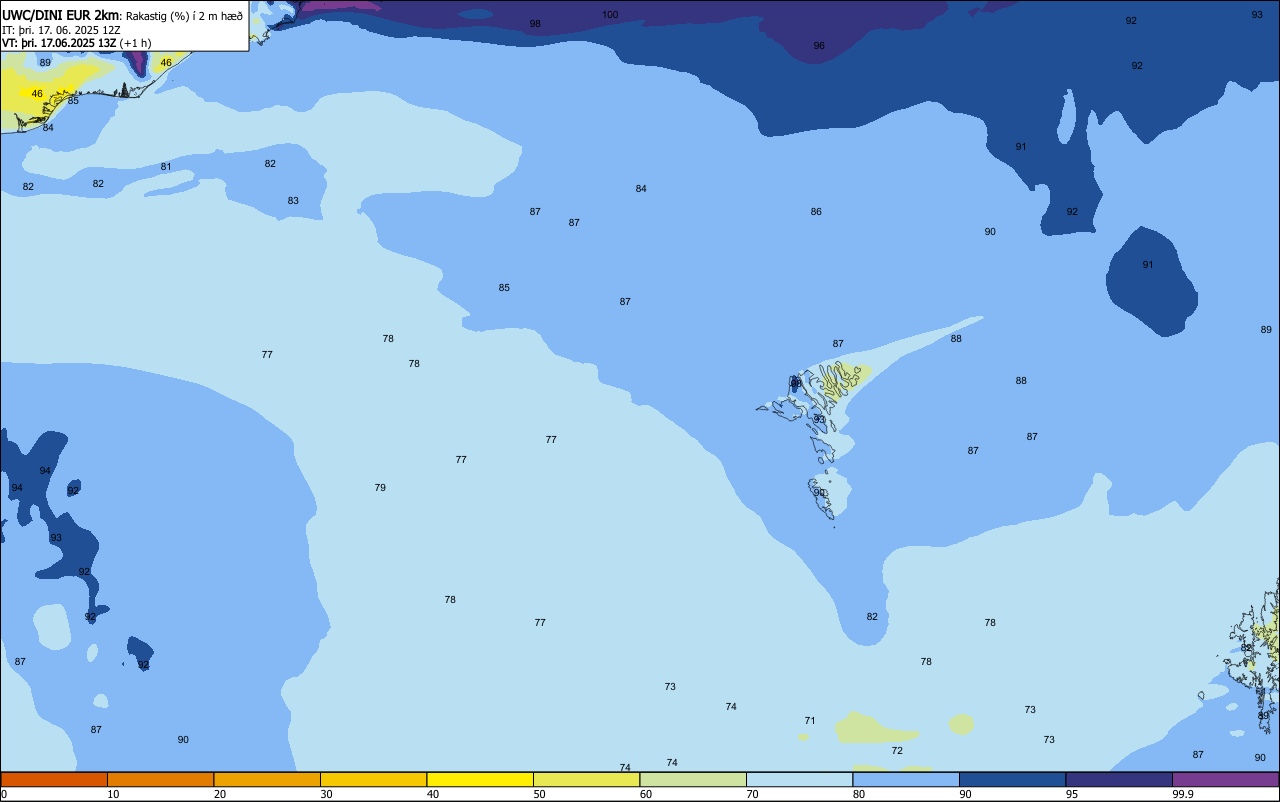This screenshot has height=802, width=1280.
Task: Select the pale yellow 50–60 legend swatch
Action: coord(586,779)
